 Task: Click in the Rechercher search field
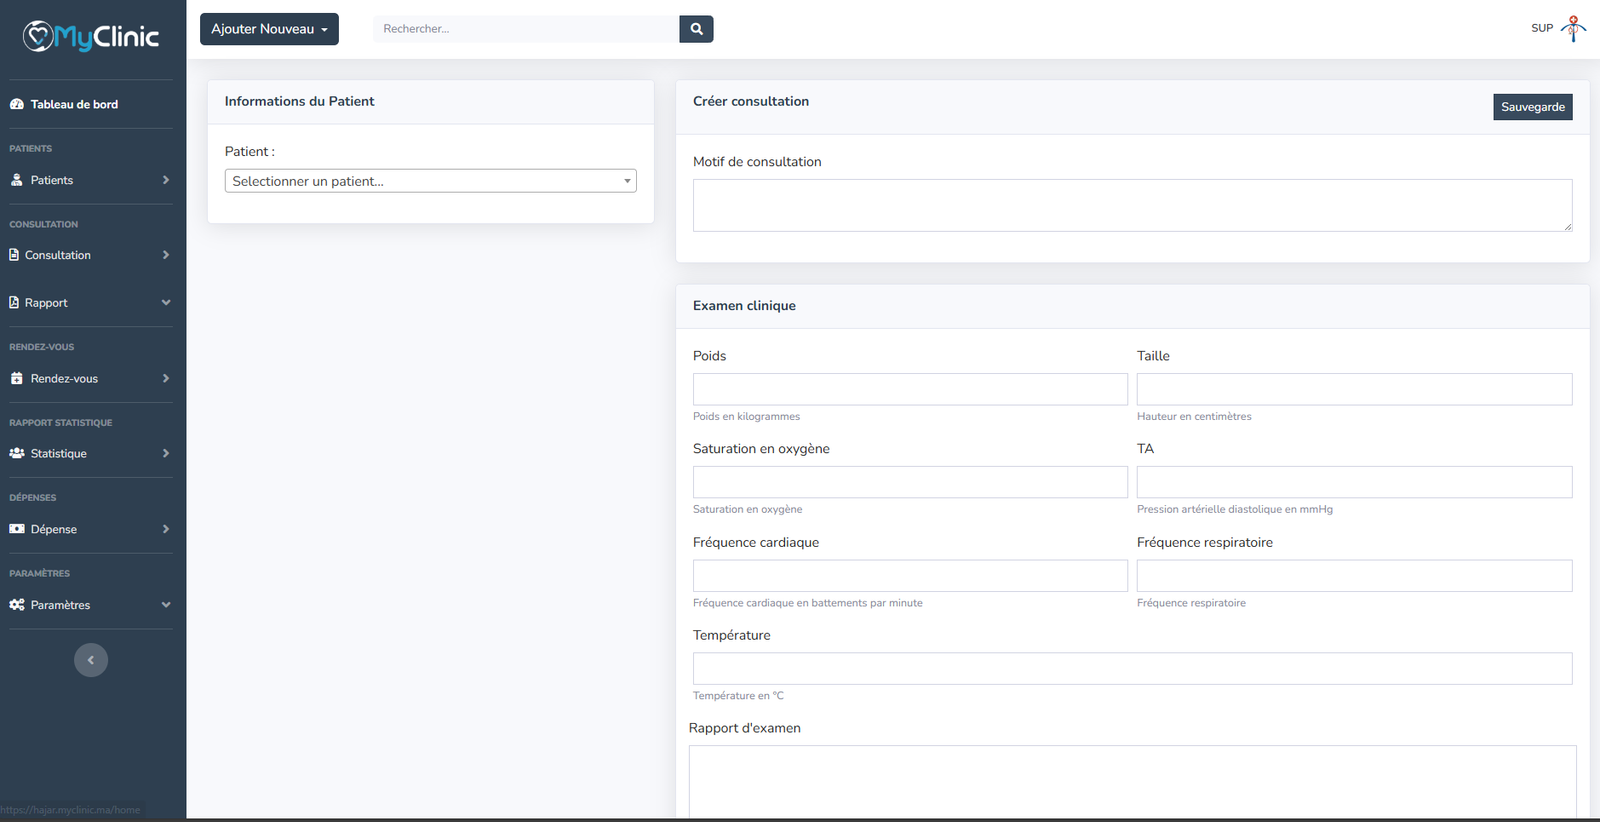point(526,29)
